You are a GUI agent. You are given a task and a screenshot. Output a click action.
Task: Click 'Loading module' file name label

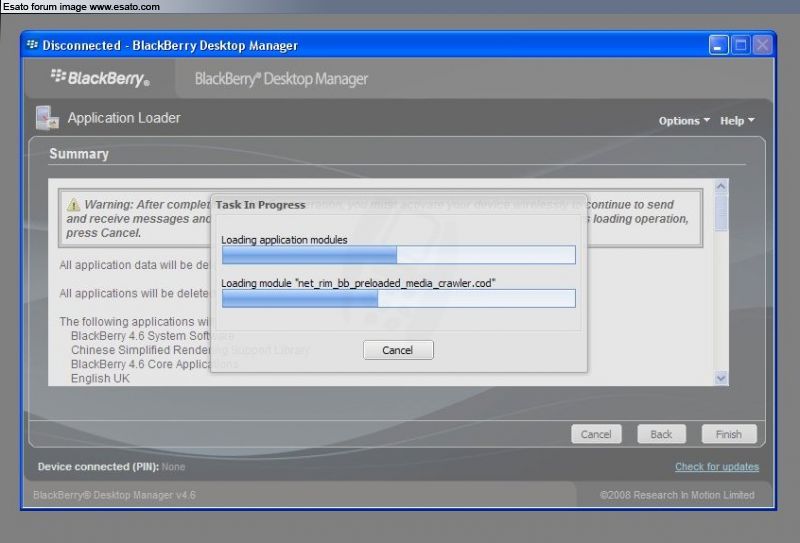click(358, 283)
